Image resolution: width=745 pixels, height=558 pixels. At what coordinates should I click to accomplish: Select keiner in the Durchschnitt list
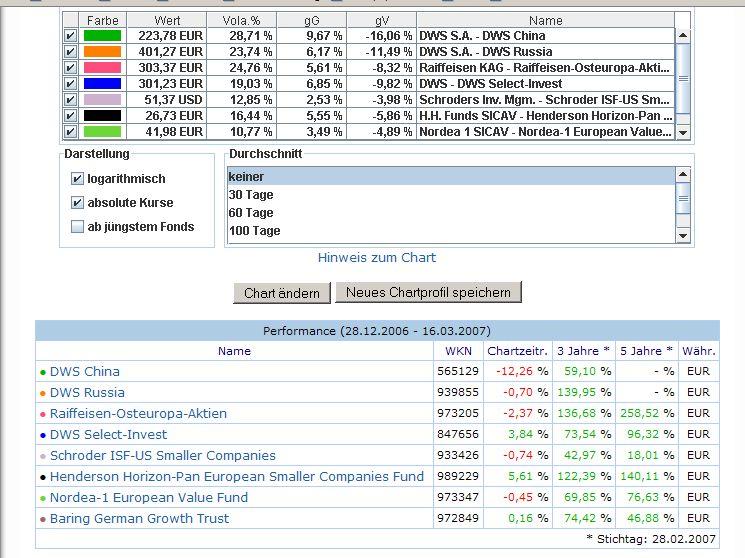click(451, 176)
